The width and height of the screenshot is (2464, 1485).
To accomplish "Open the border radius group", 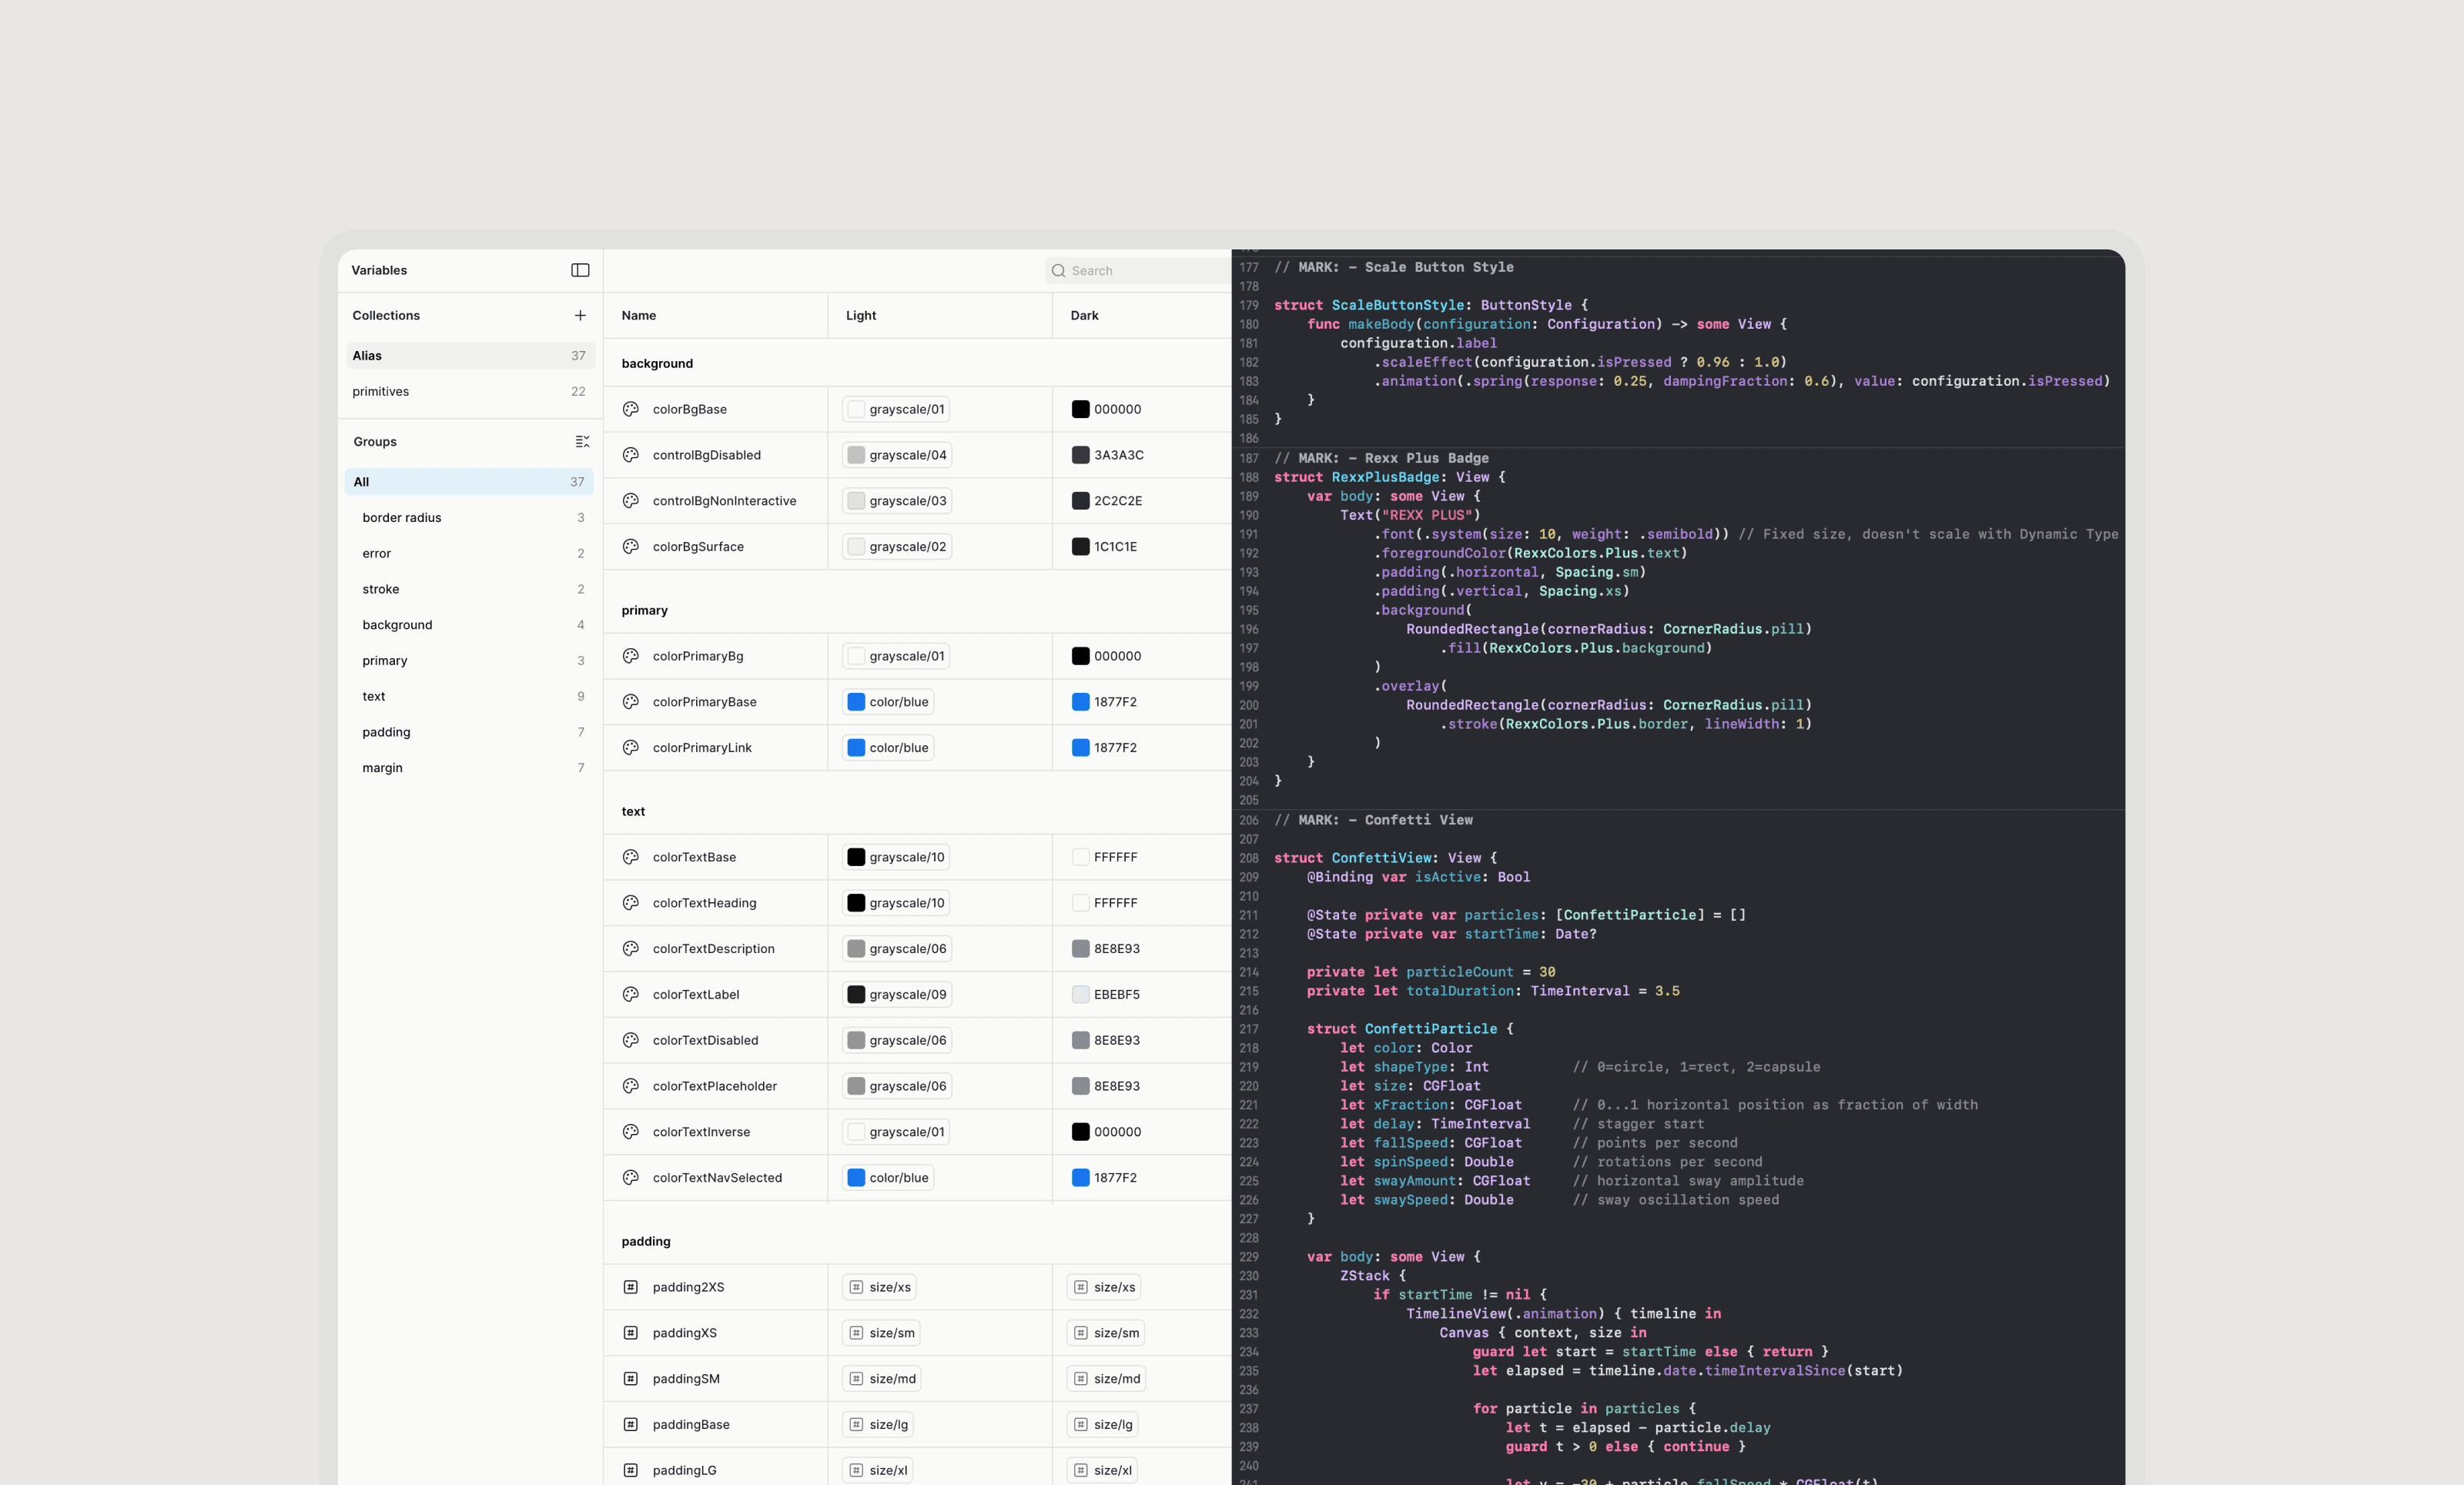I will (x=402, y=517).
